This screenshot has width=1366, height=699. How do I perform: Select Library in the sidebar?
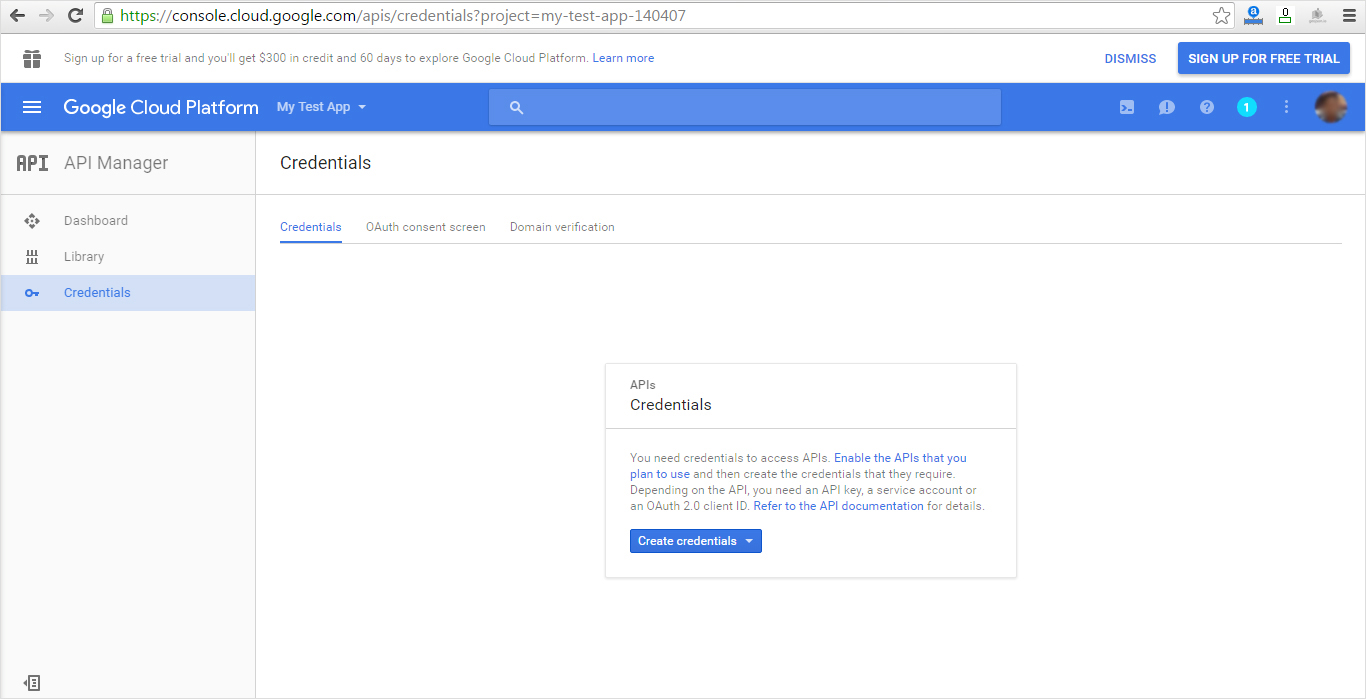pos(128,257)
